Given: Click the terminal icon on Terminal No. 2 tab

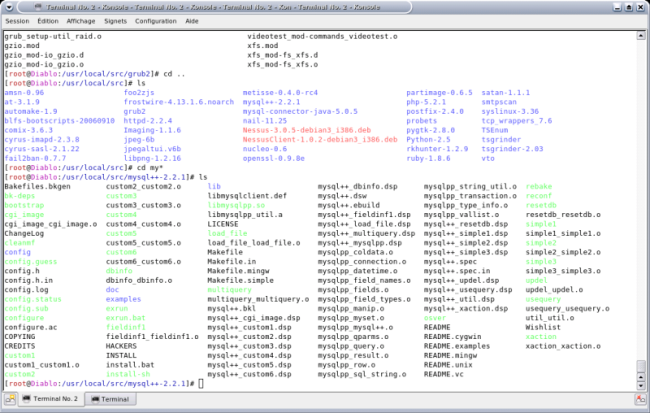Looking at the screenshot, I should [27, 399].
